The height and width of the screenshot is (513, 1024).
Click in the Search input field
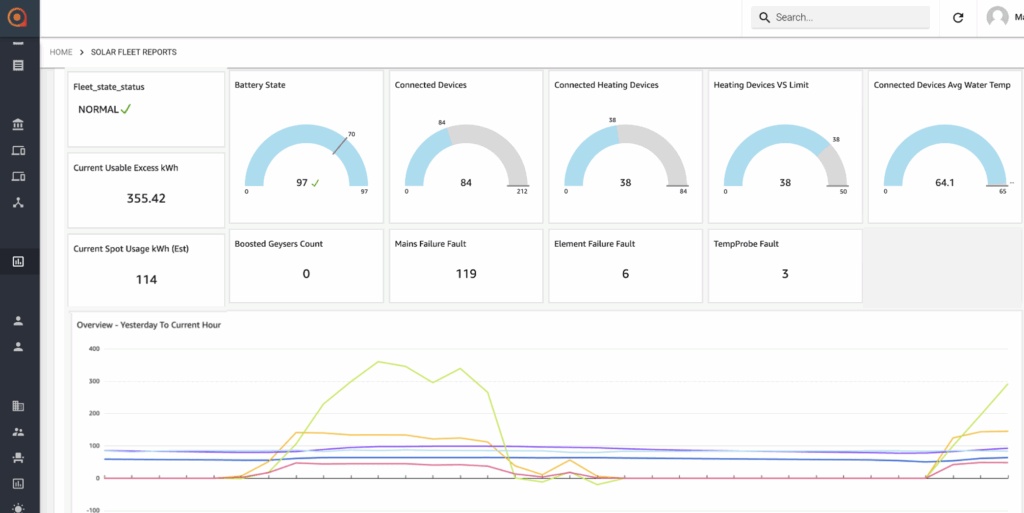point(840,18)
